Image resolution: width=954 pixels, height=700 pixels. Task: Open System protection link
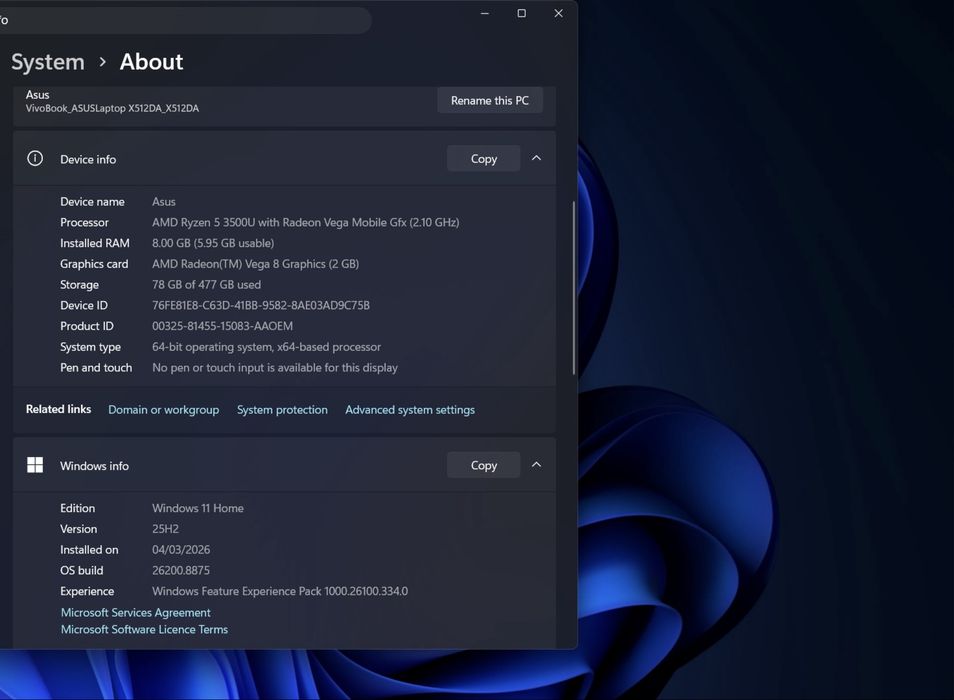tap(282, 410)
